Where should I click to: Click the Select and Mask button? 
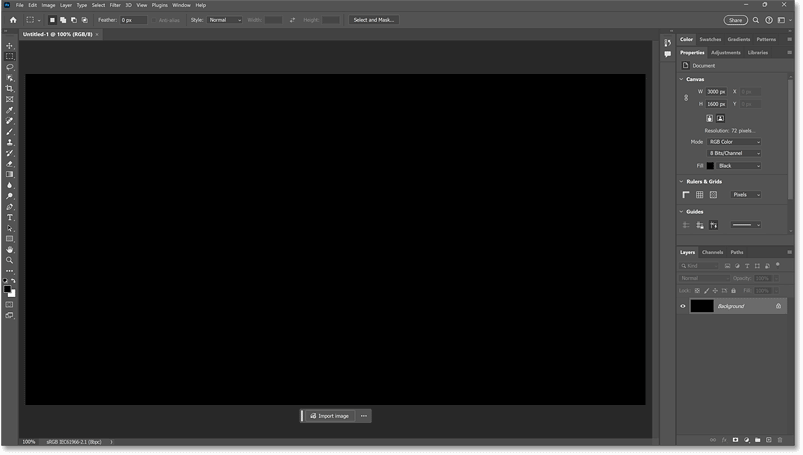[x=374, y=20]
